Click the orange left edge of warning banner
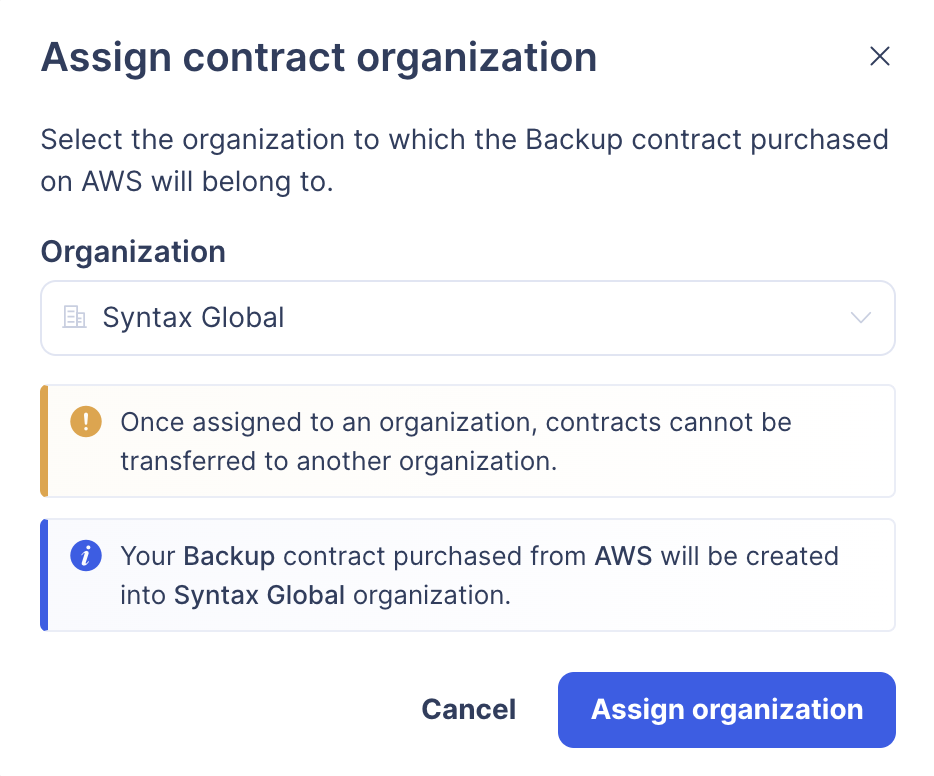Image resolution: width=934 pixels, height=776 pixels. [x=44, y=441]
